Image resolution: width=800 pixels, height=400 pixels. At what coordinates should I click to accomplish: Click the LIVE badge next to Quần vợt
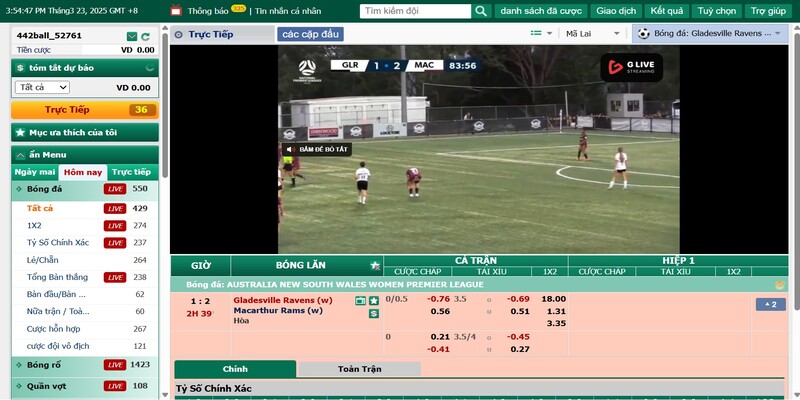click(x=115, y=386)
